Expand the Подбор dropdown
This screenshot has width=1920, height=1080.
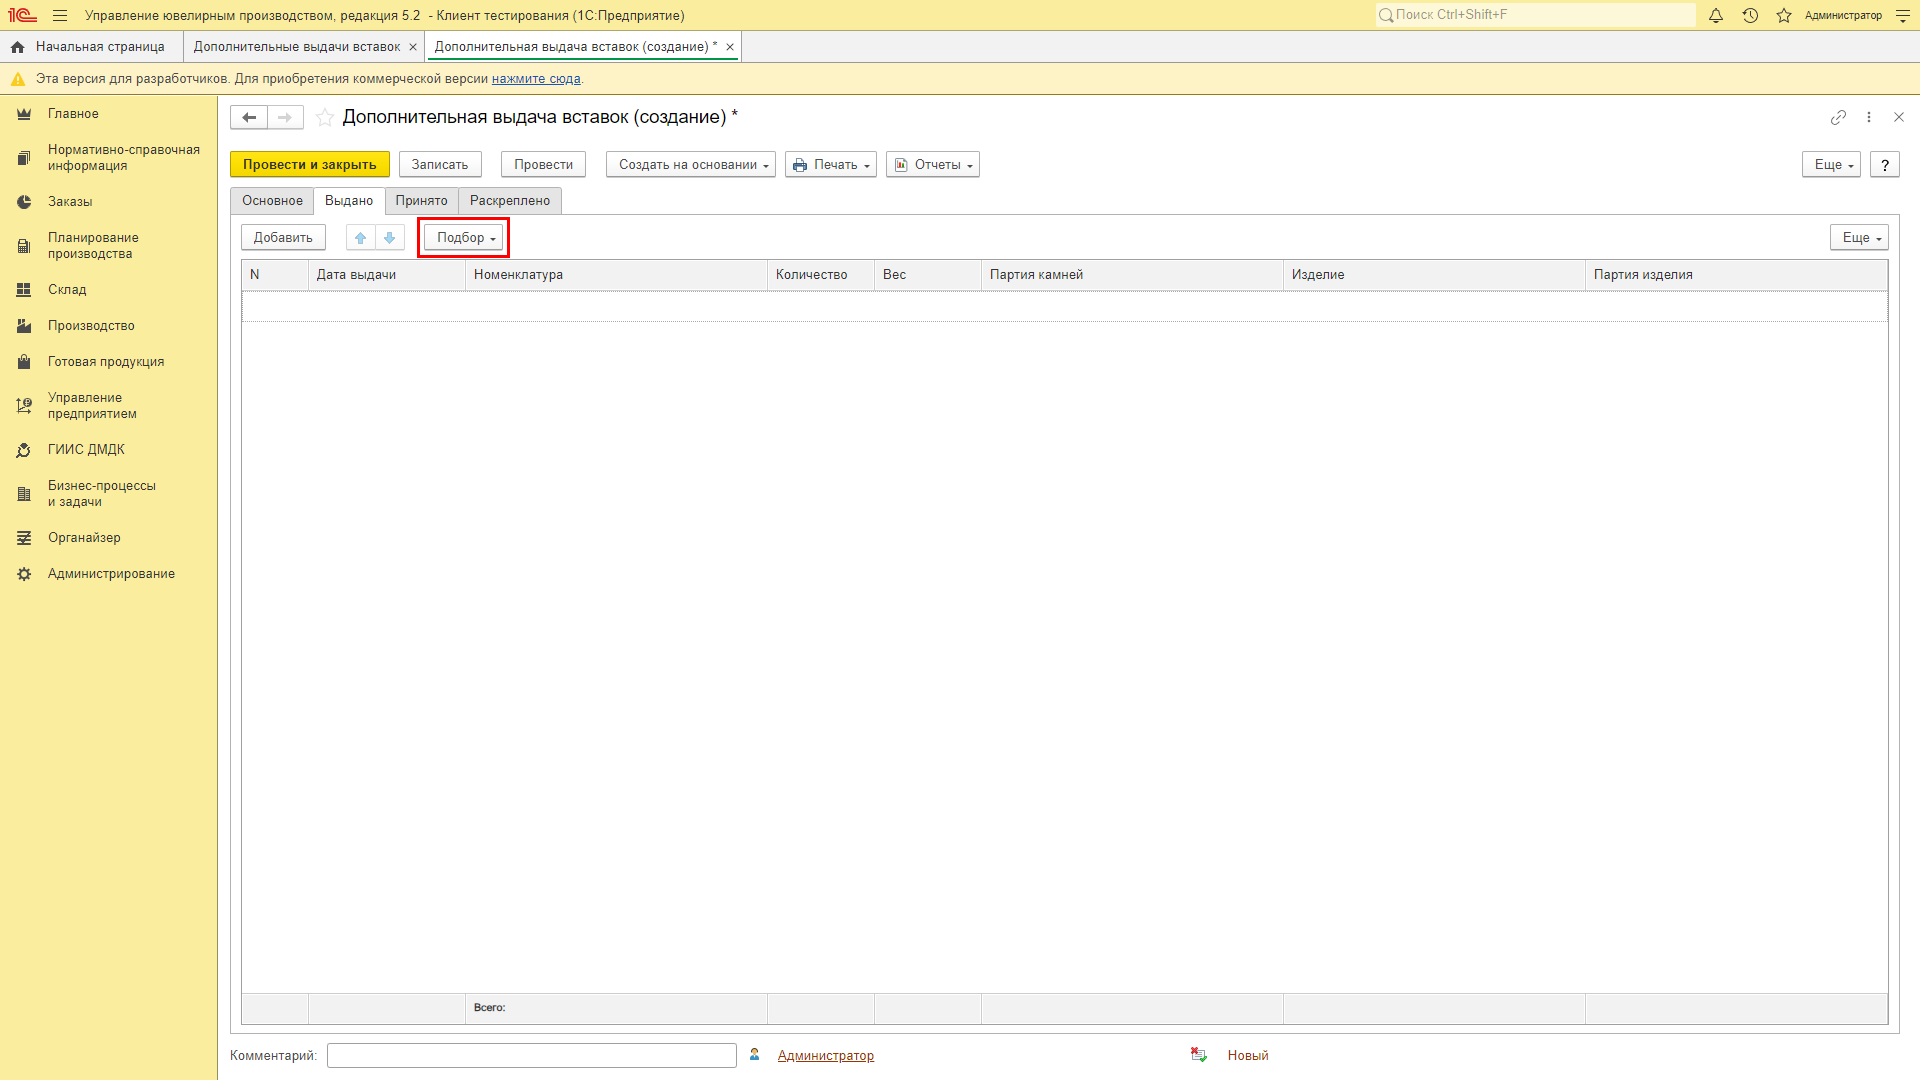pos(464,237)
